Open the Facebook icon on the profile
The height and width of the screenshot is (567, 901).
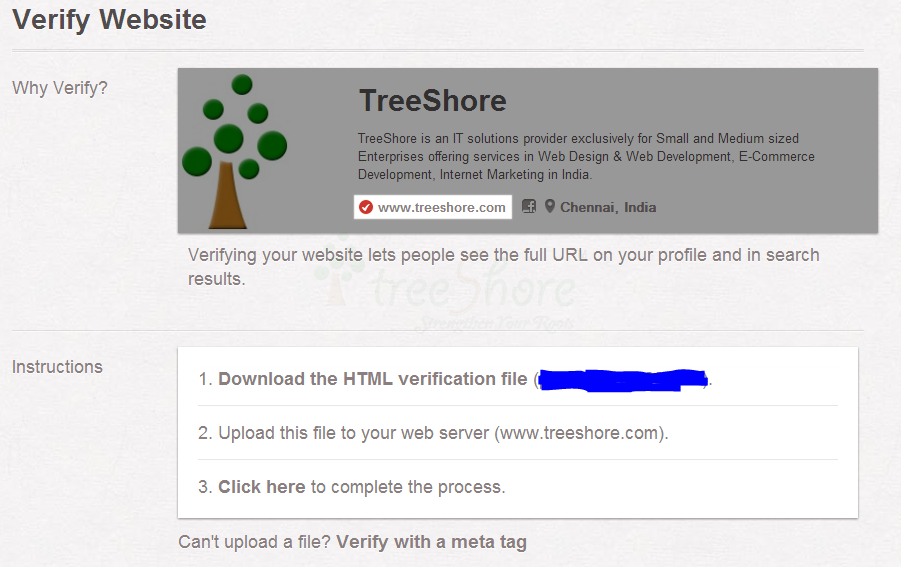click(529, 206)
